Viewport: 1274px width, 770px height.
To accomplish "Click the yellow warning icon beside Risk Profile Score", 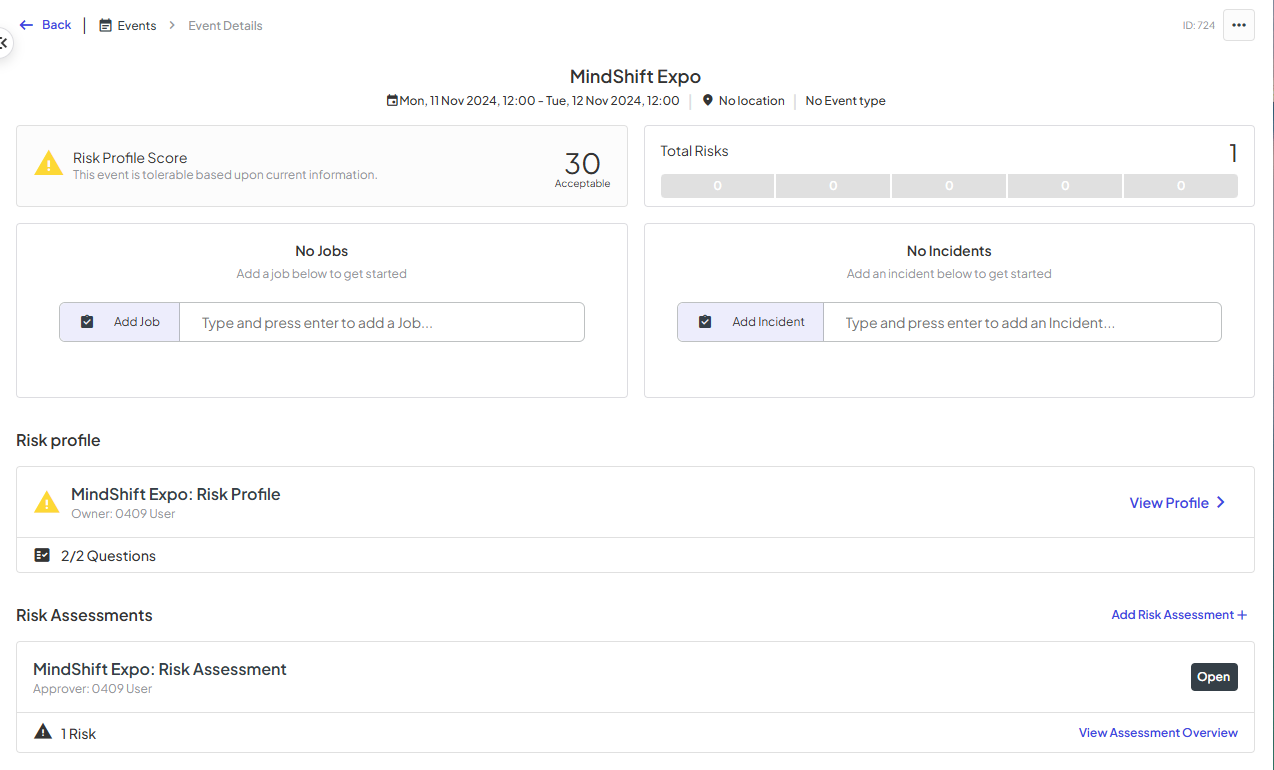I will click(x=49, y=164).
